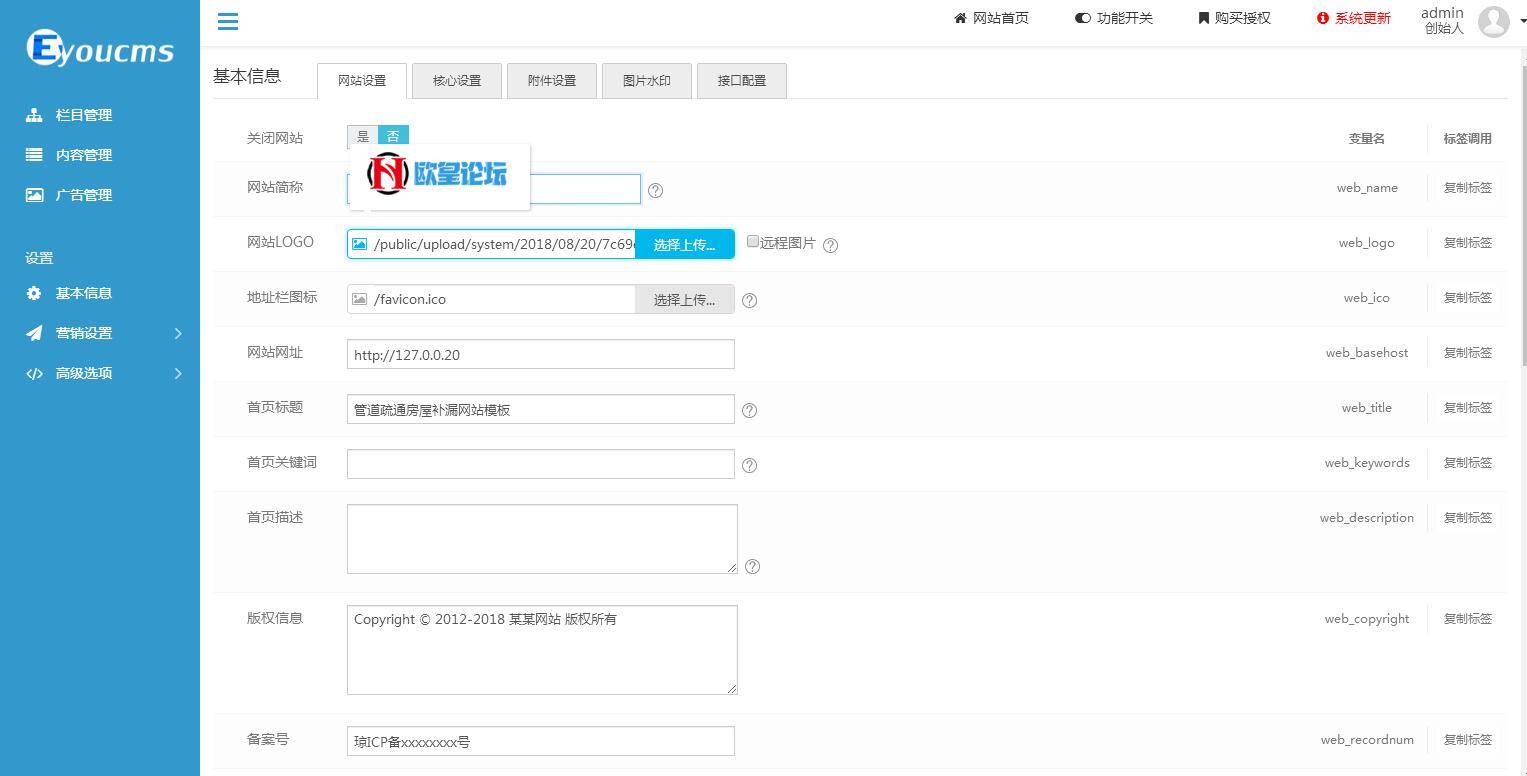
Task: Set 关闭网站 to 是
Action: [363, 136]
